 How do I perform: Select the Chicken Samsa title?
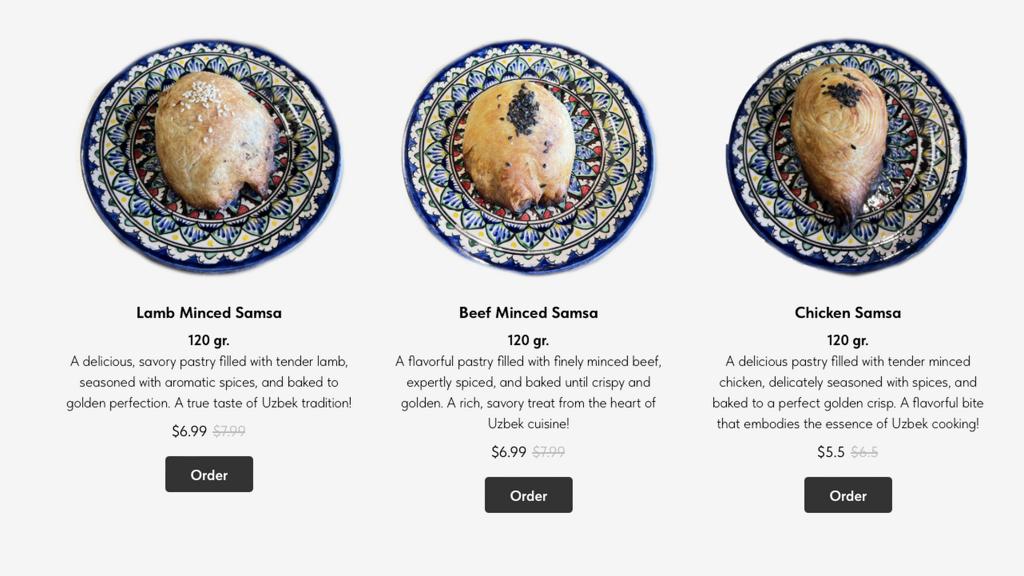tap(847, 312)
